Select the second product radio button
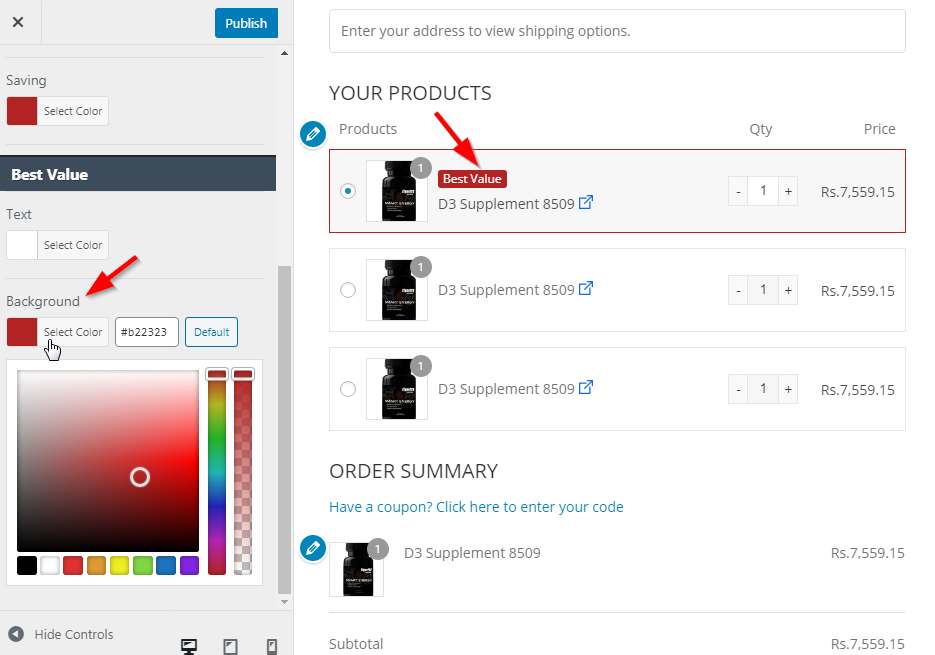Screen dimensions: 935x655 (x=347, y=290)
